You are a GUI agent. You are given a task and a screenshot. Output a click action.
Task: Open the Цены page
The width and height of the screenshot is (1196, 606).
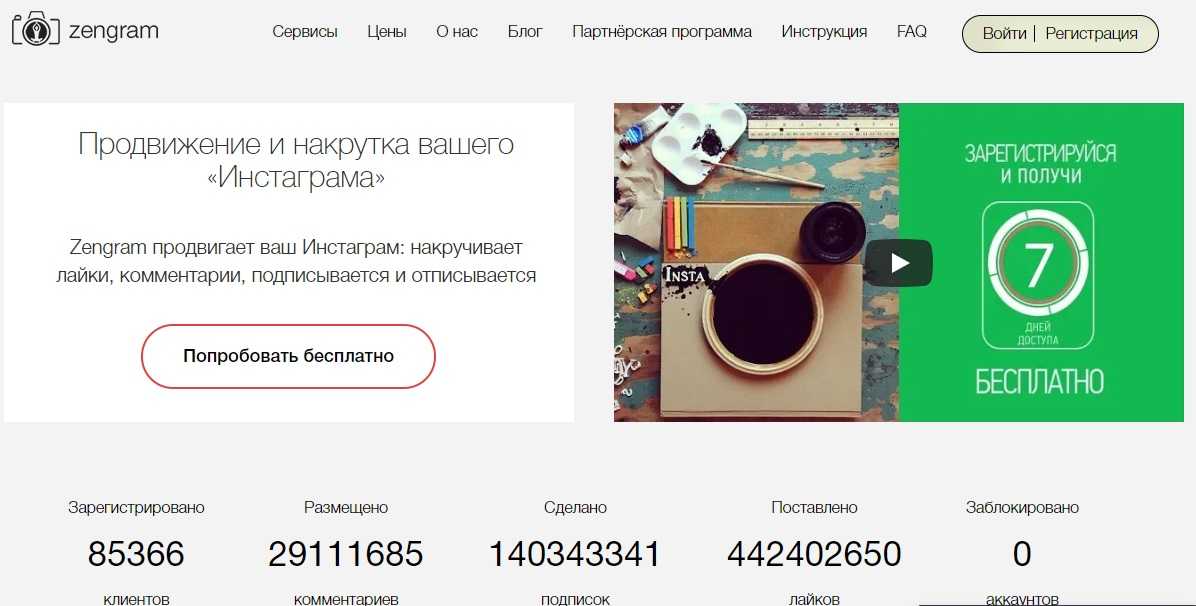point(387,32)
